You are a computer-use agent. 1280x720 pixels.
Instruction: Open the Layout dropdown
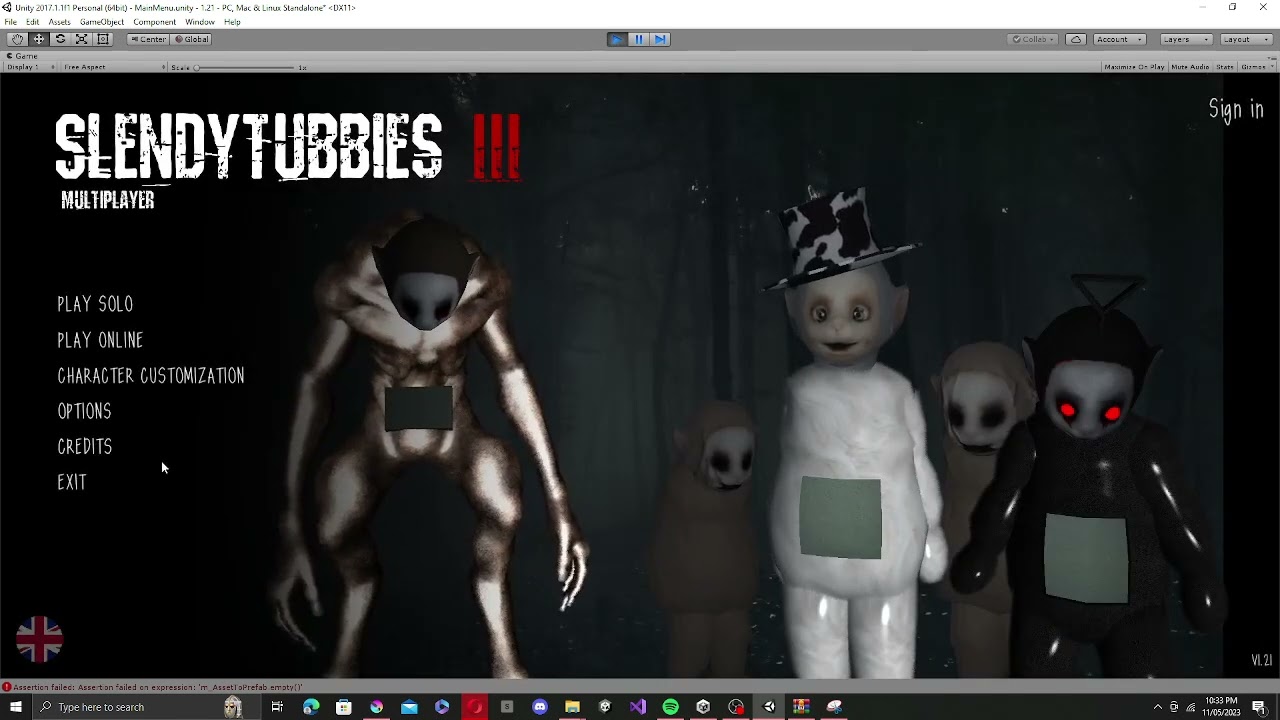[x=1245, y=39]
